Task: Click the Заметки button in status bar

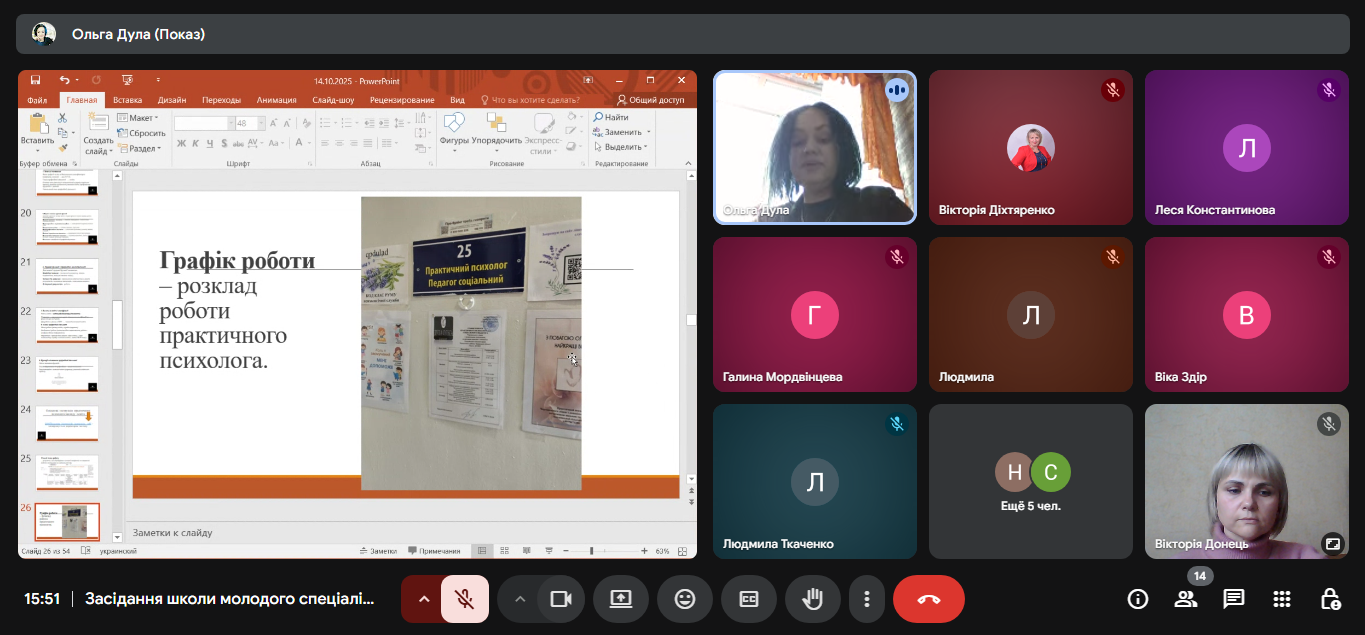Action: 378,551
